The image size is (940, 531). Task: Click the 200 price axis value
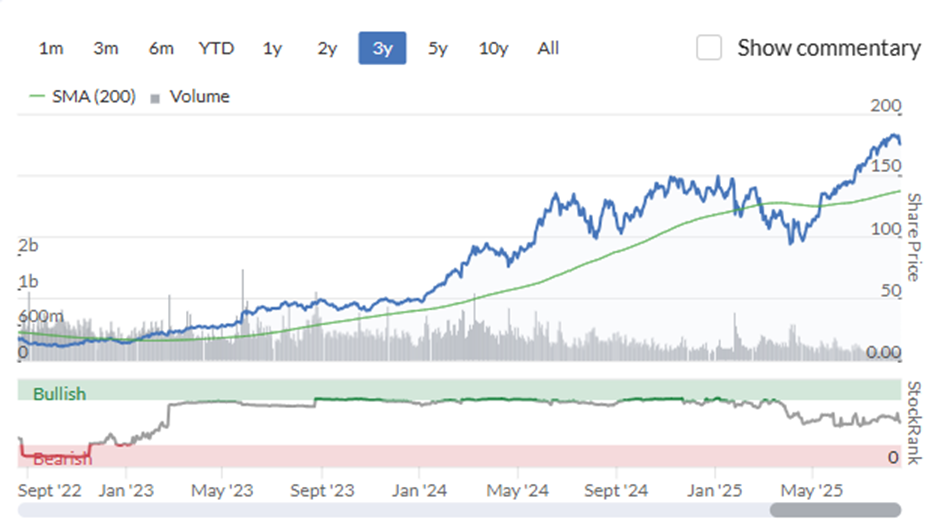[885, 105]
